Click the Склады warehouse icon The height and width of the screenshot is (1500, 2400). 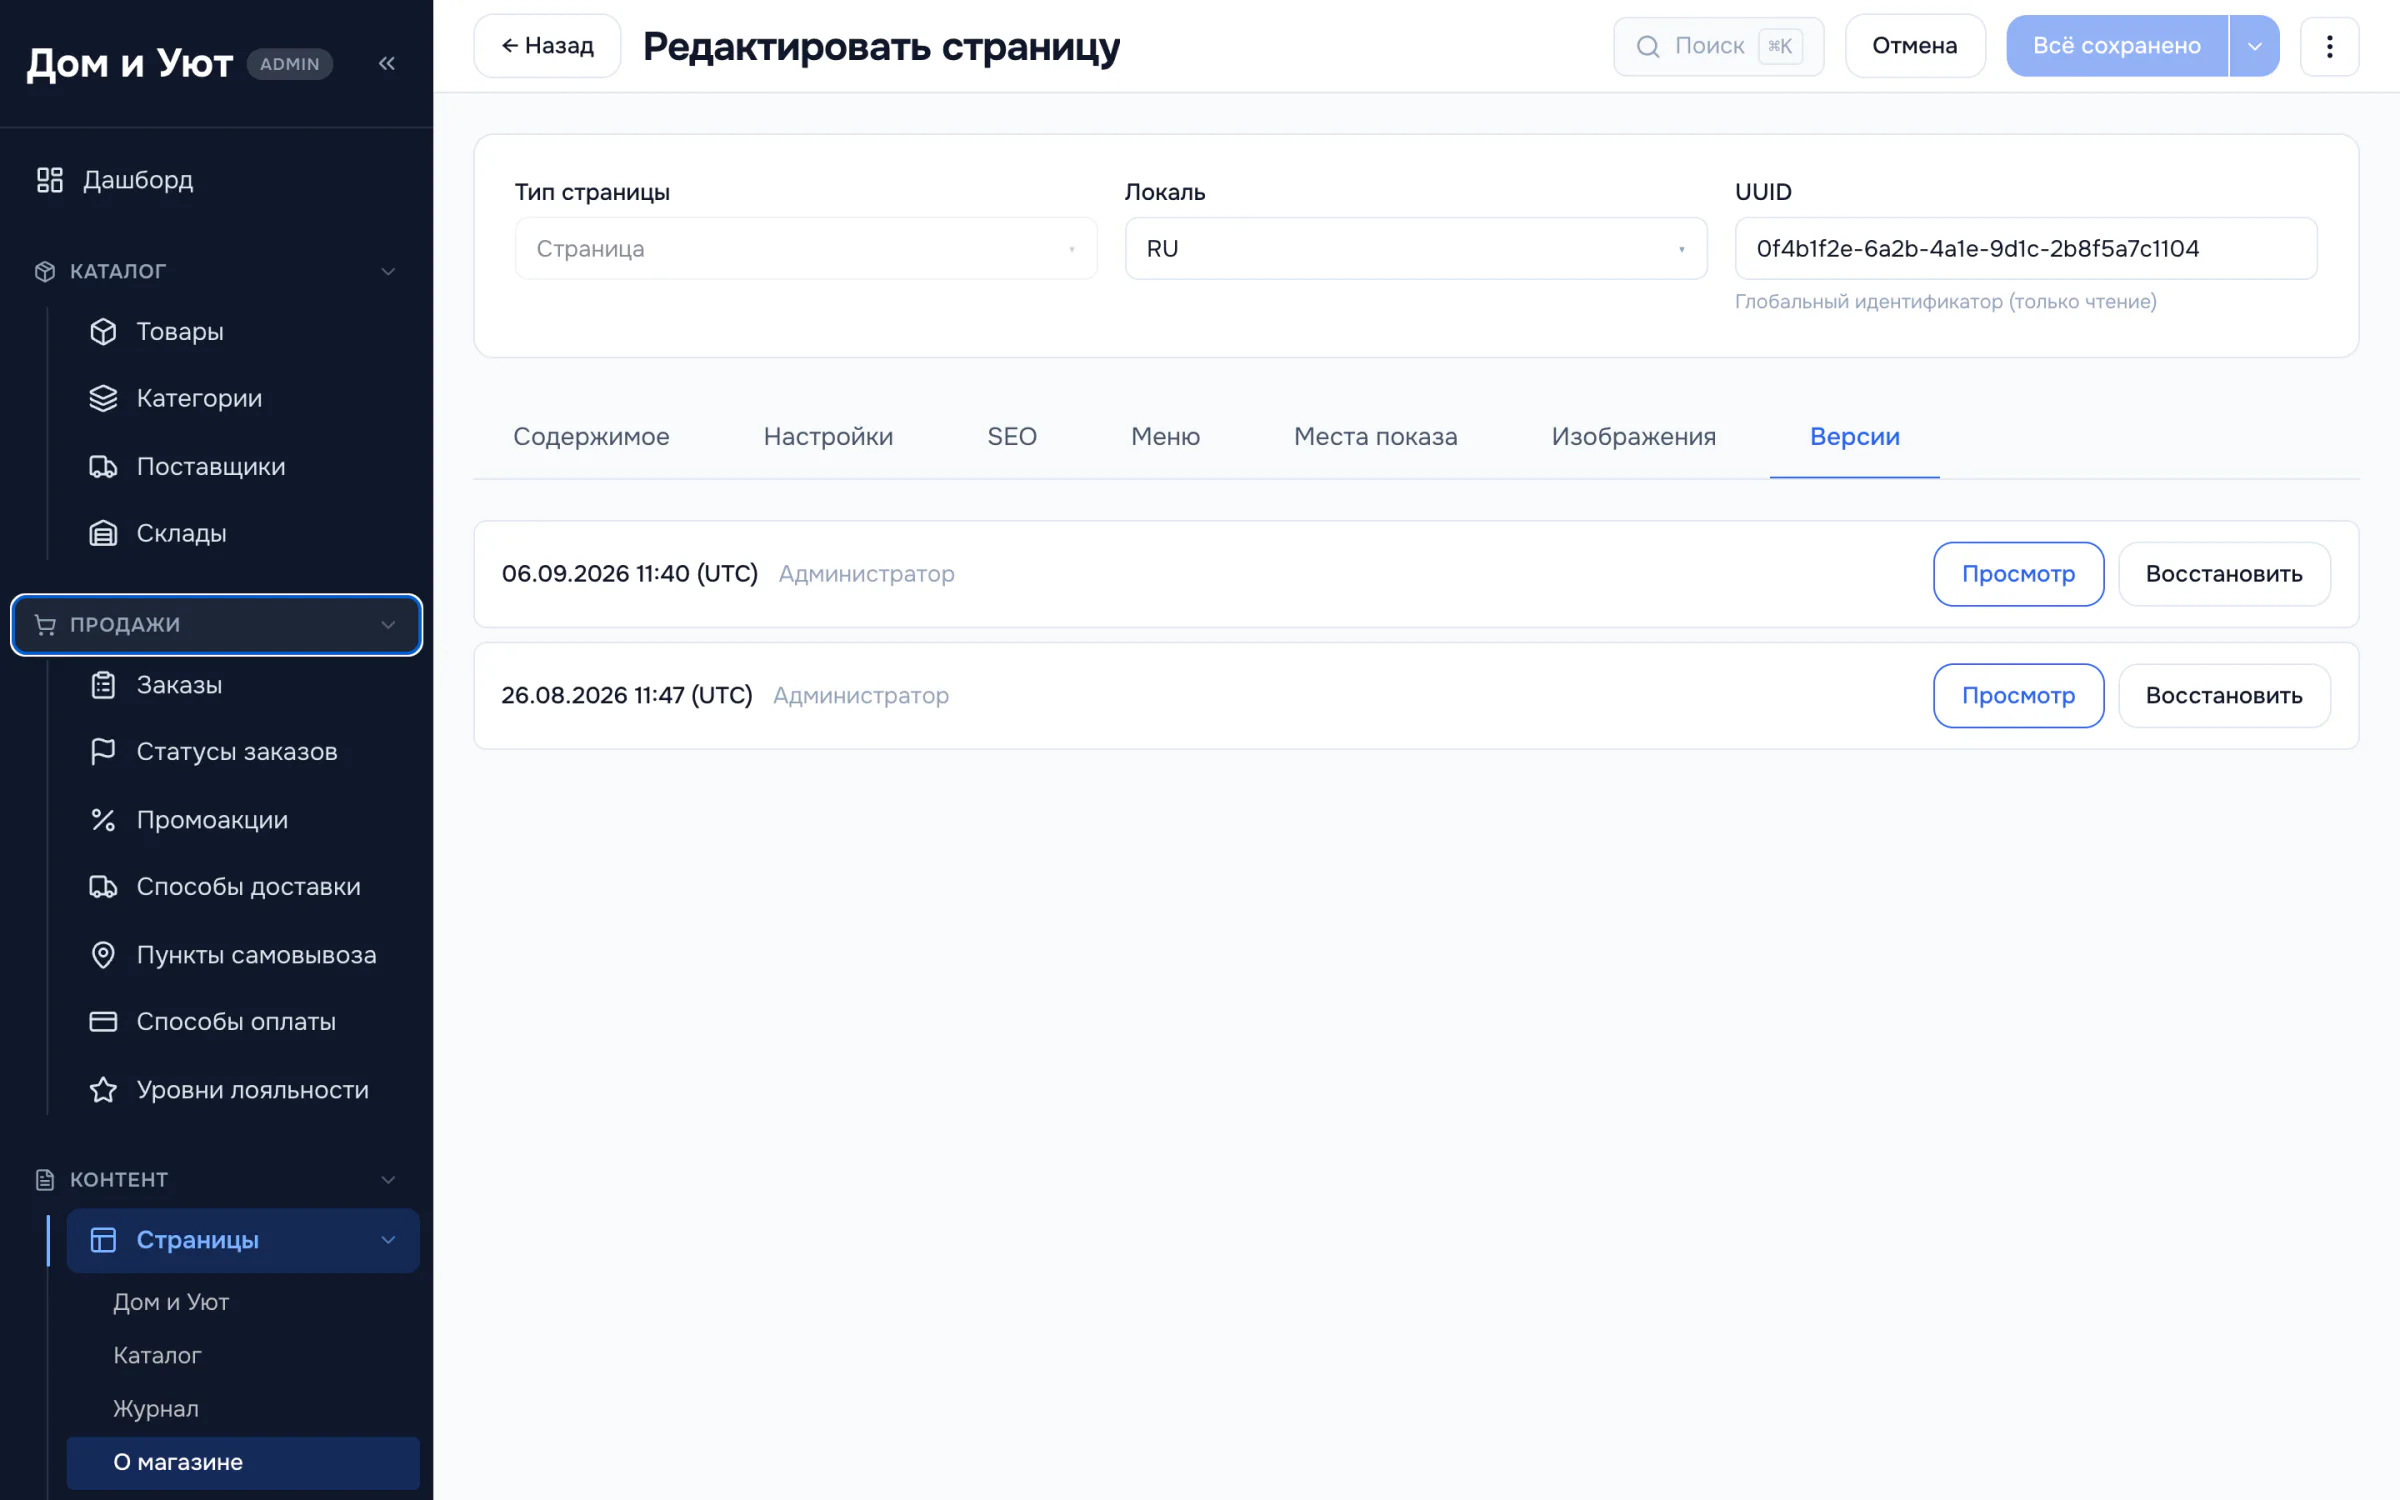pos(103,533)
